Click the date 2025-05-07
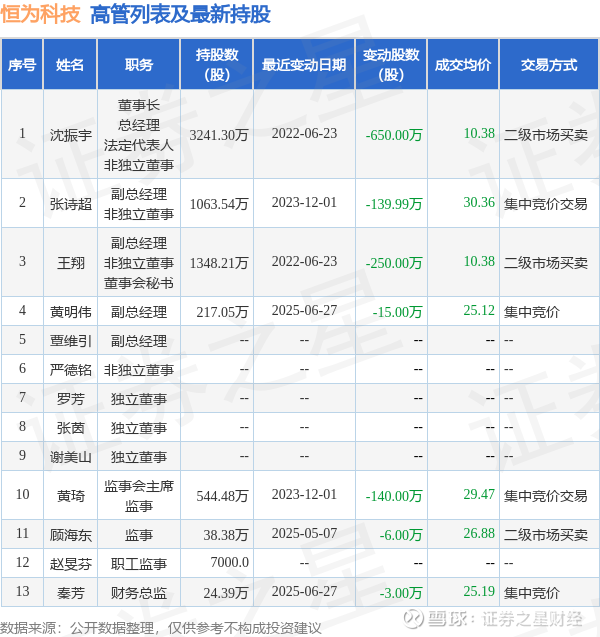 (x=304, y=533)
